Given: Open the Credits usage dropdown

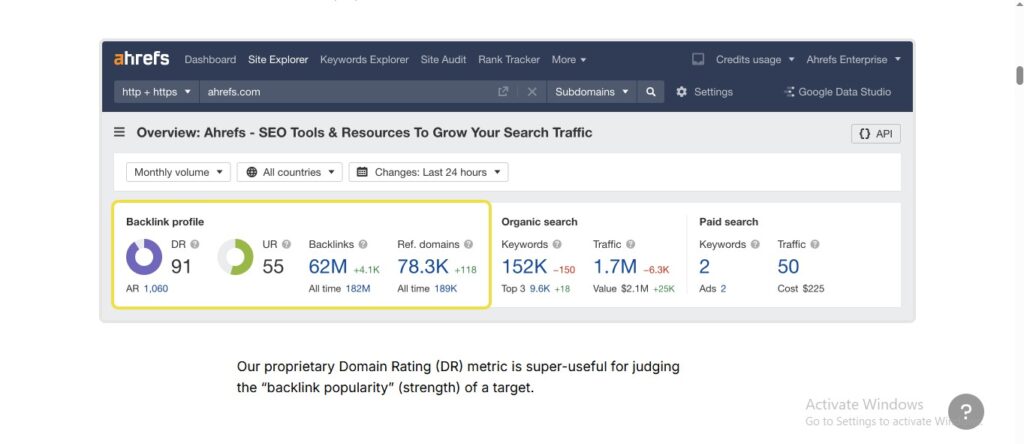Looking at the screenshot, I should pyautogui.click(x=755, y=59).
